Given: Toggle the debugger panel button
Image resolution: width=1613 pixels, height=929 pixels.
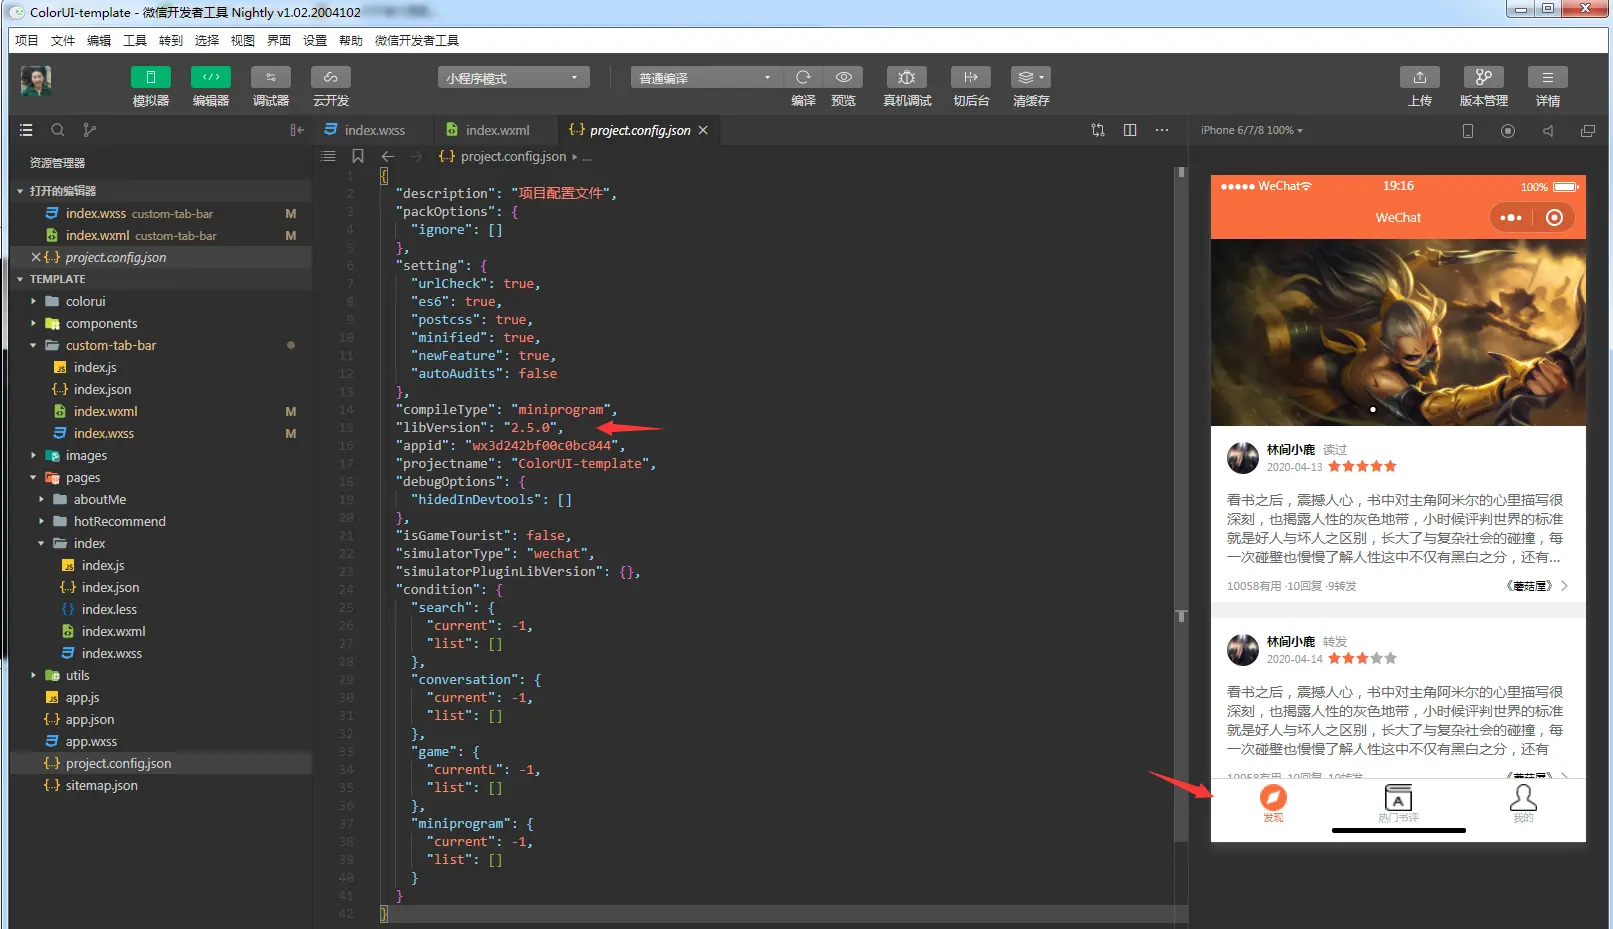Looking at the screenshot, I should [271, 77].
